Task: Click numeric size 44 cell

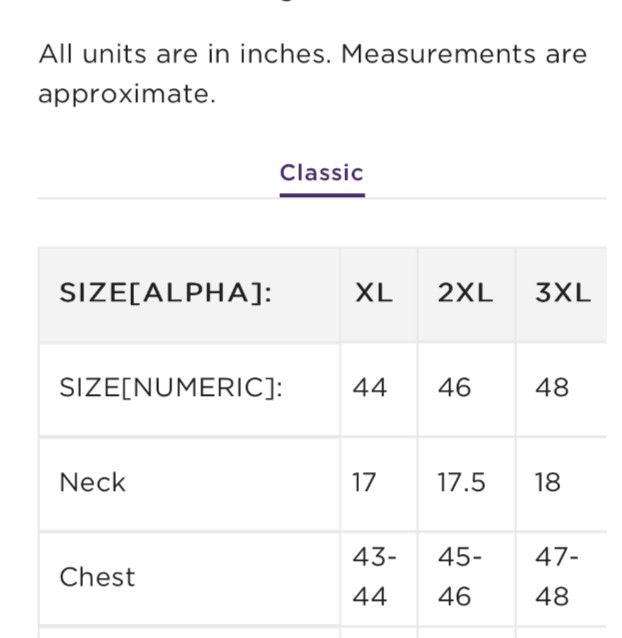Action: pyautogui.click(x=369, y=387)
